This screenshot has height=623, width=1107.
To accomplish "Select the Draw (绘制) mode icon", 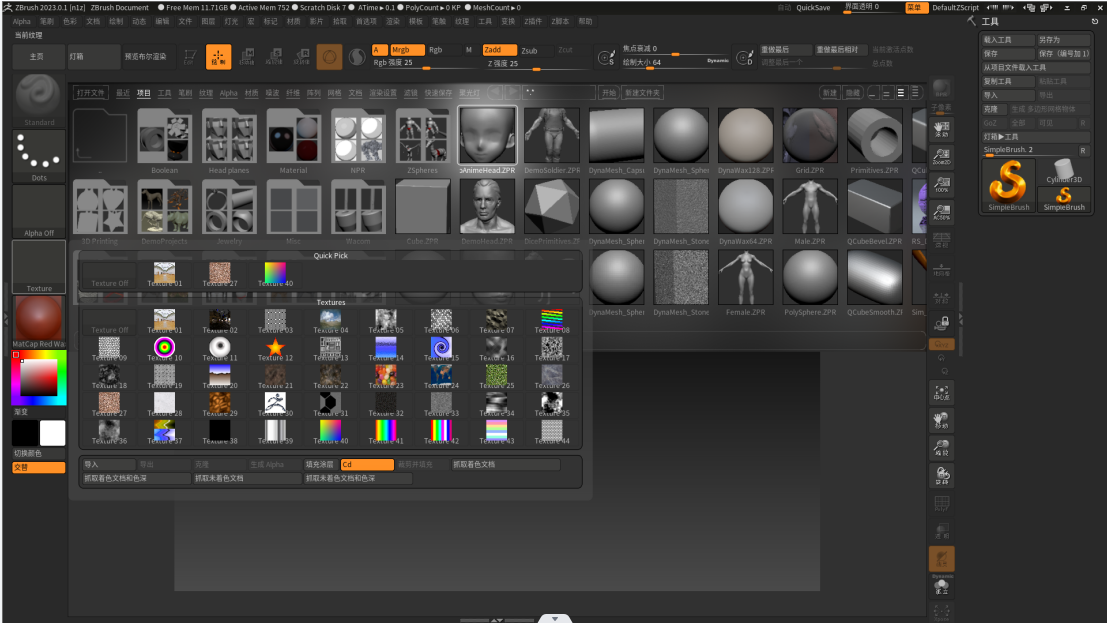I will click(x=218, y=57).
